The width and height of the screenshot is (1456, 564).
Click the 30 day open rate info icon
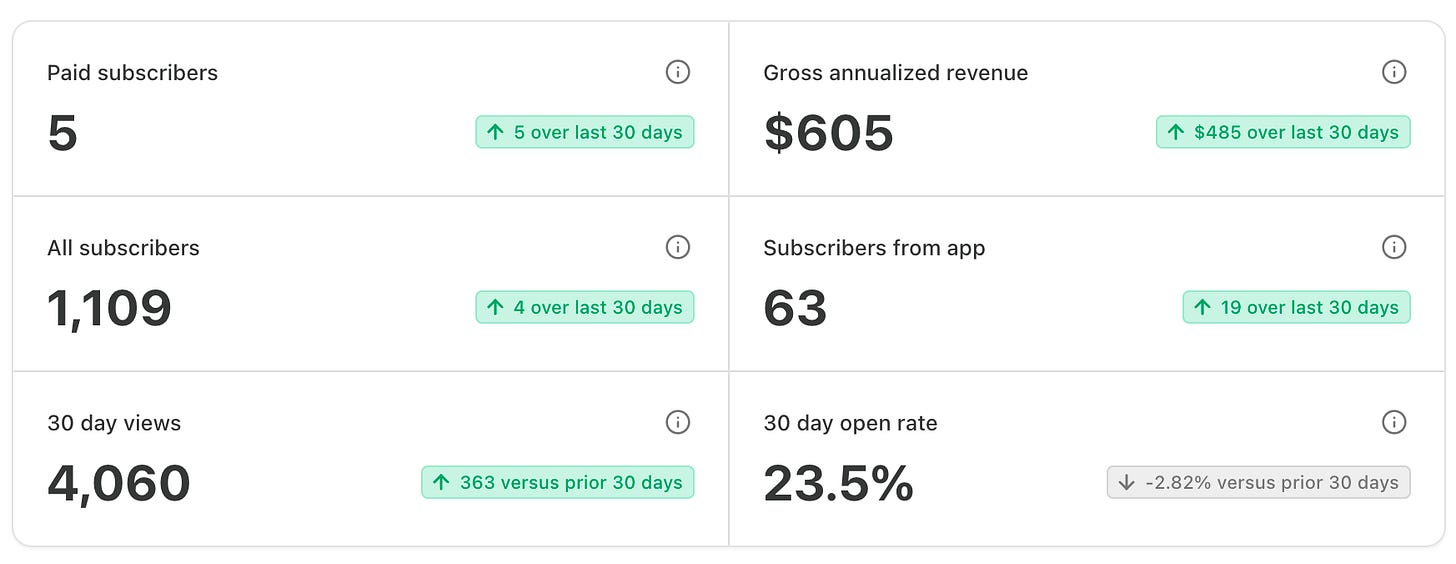pos(1394,422)
